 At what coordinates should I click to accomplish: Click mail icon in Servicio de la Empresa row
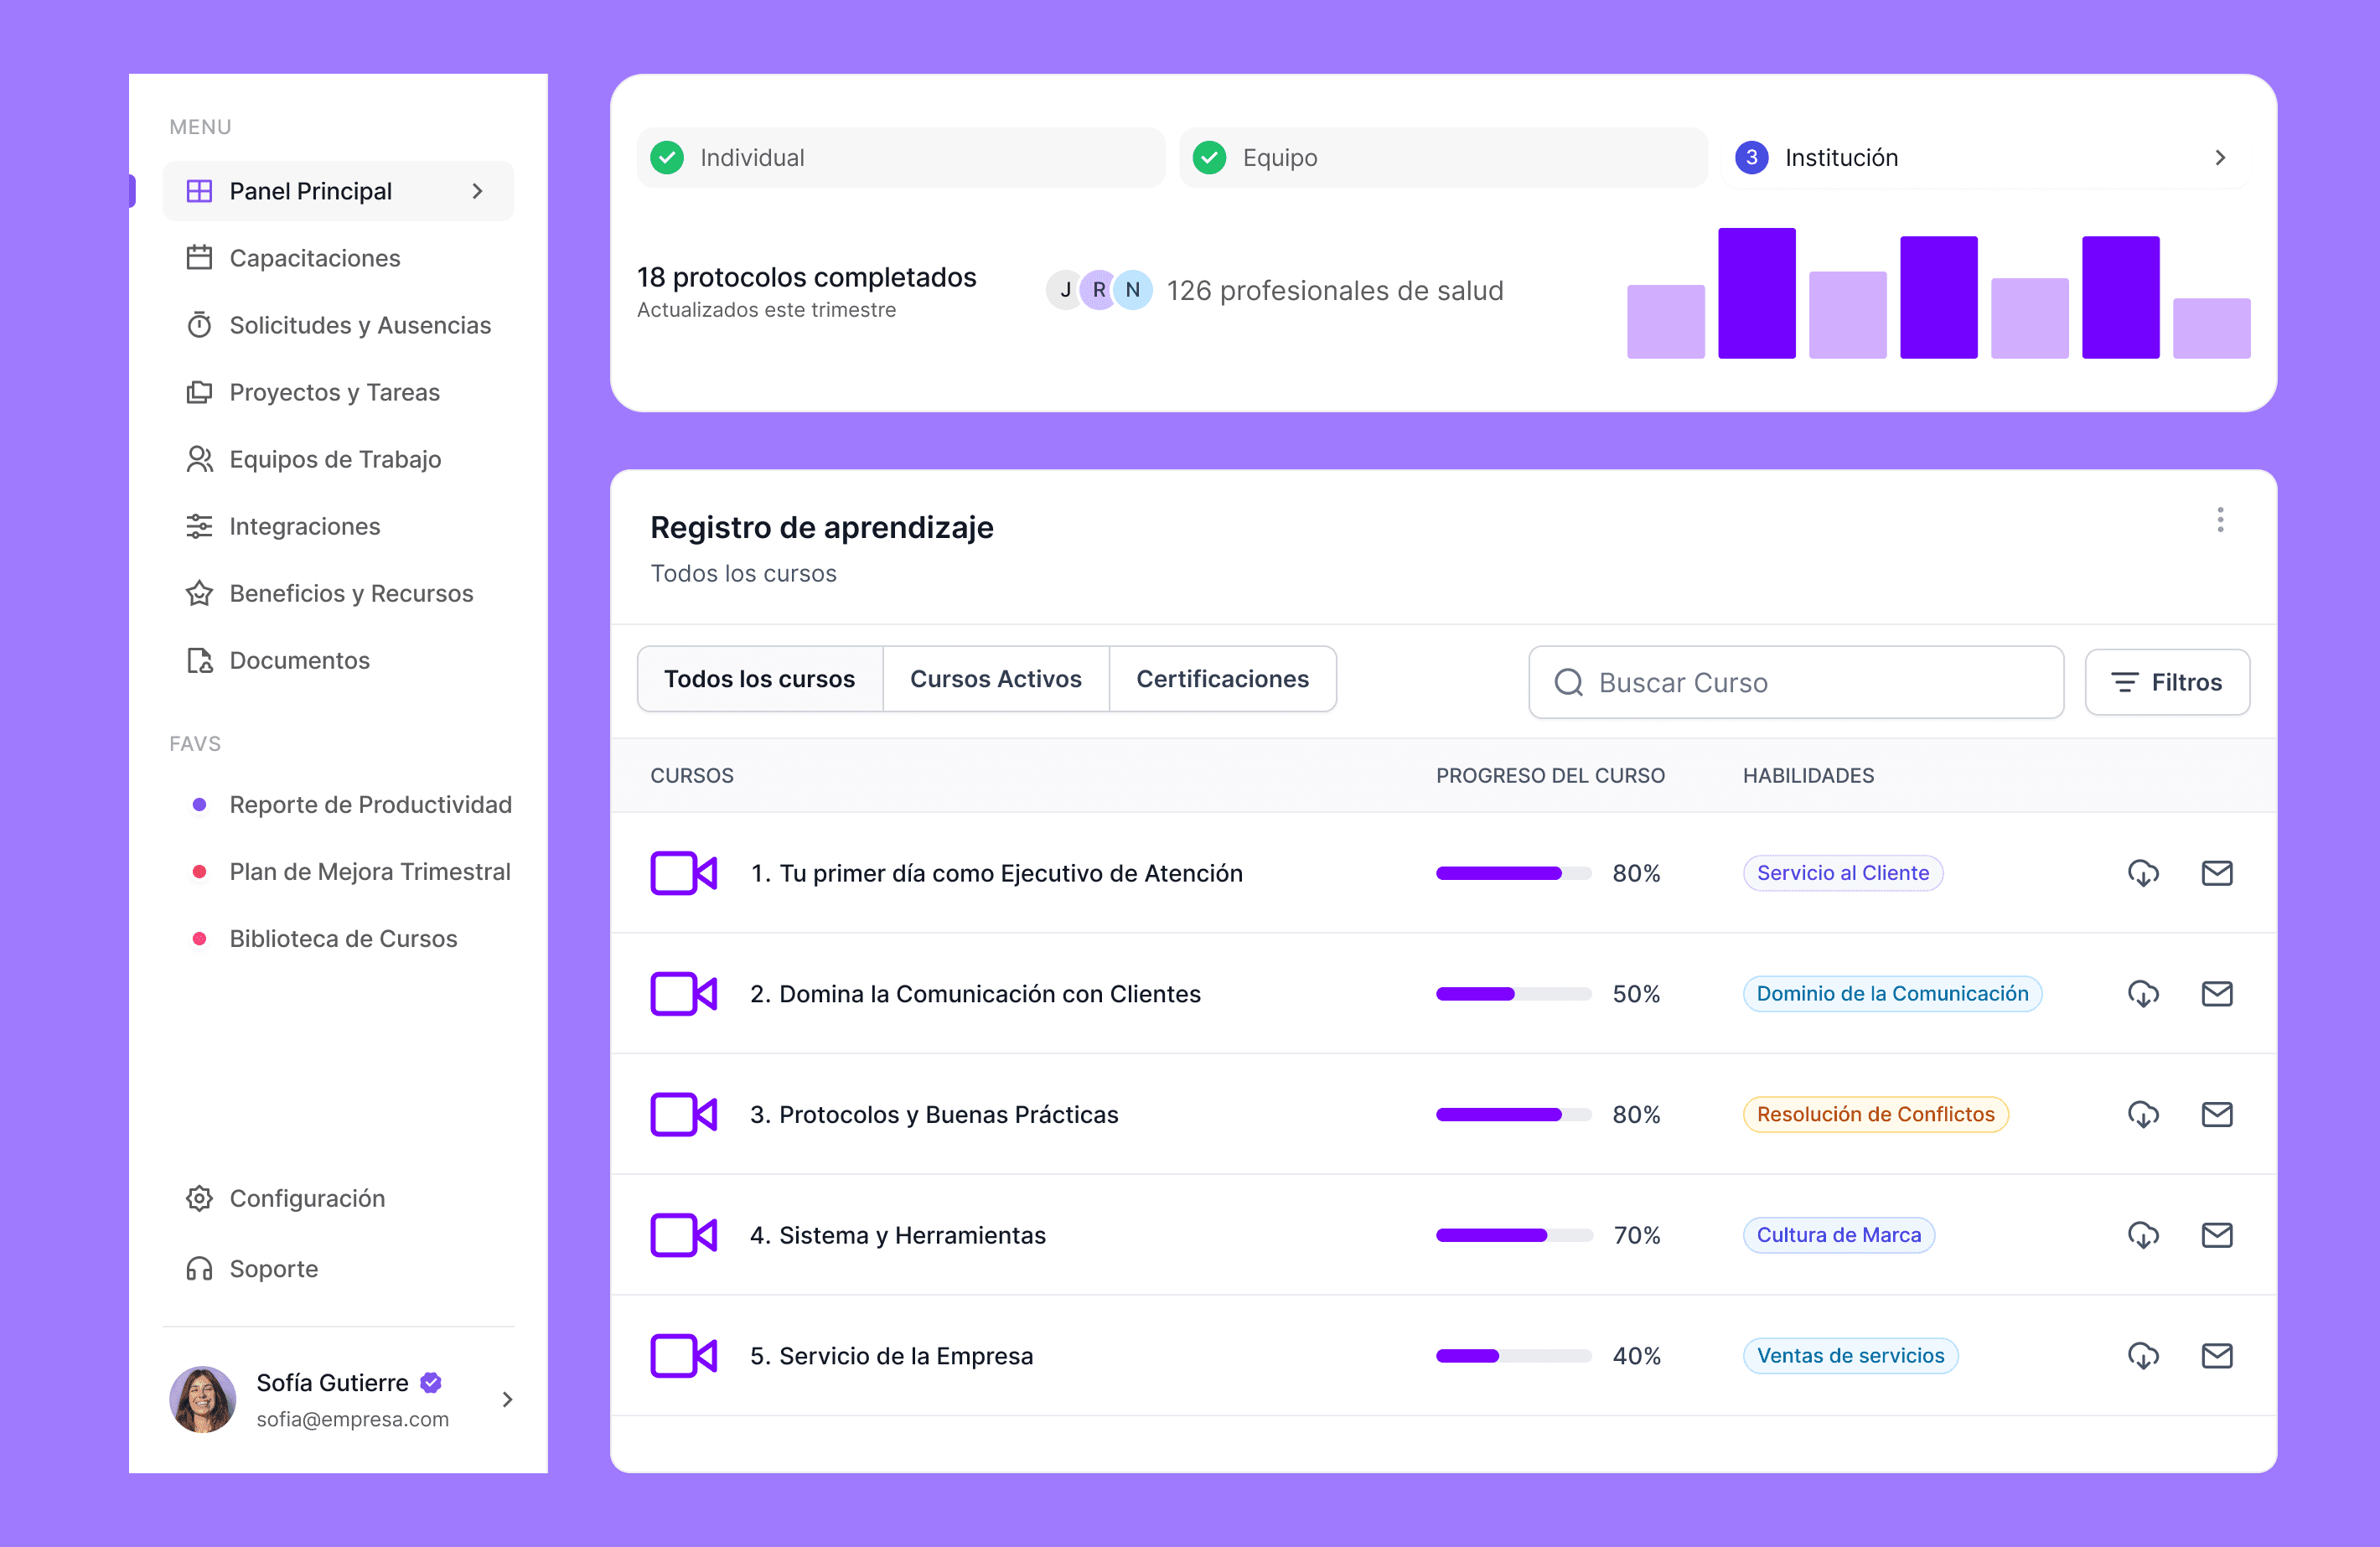(2217, 1356)
